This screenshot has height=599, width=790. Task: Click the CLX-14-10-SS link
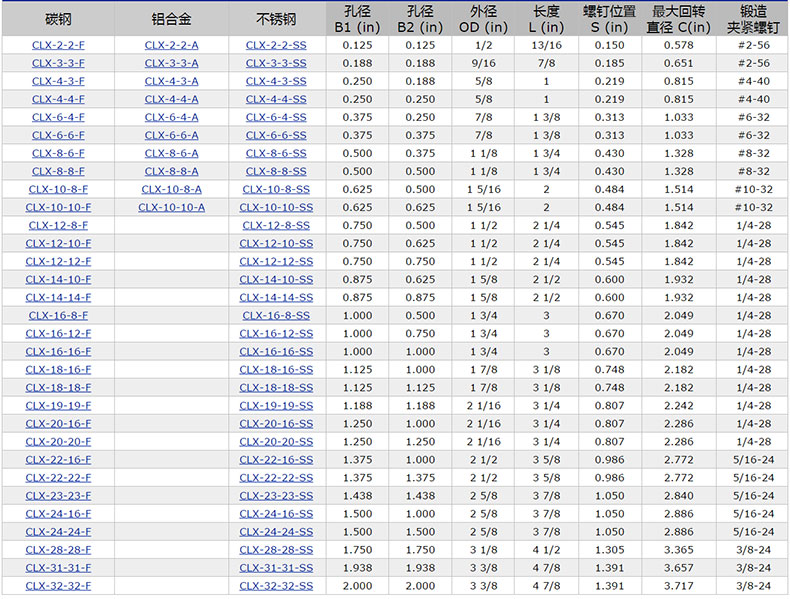click(276, 279)
